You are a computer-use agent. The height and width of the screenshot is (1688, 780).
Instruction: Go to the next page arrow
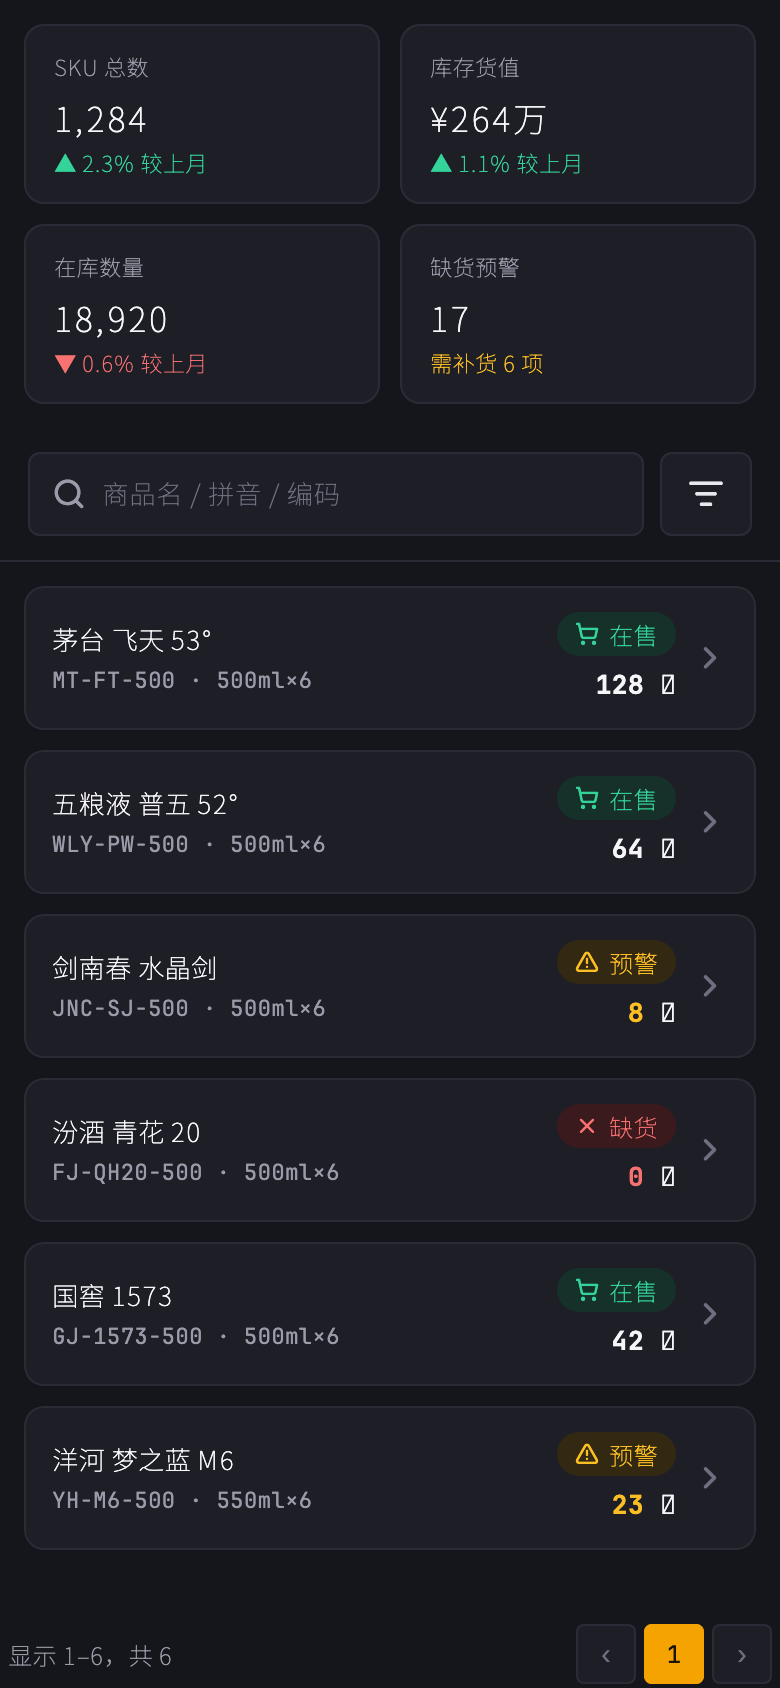742,1654
